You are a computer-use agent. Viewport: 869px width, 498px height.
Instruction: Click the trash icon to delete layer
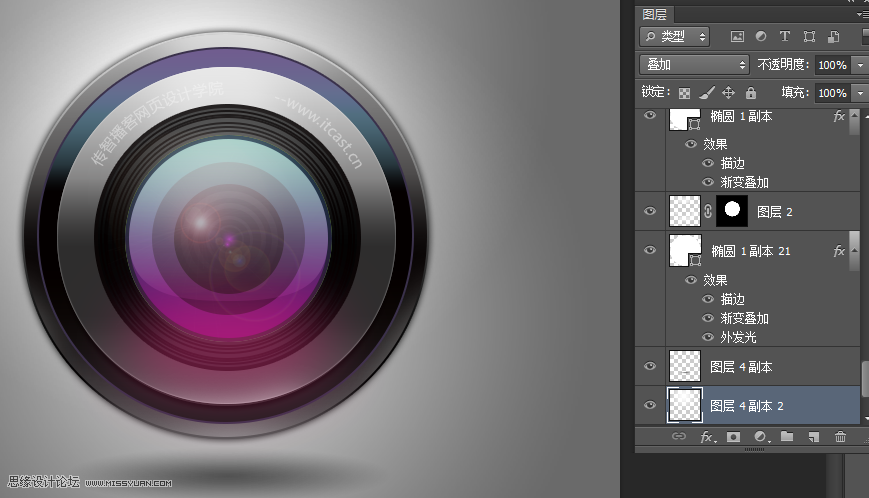tap(840, 437)
